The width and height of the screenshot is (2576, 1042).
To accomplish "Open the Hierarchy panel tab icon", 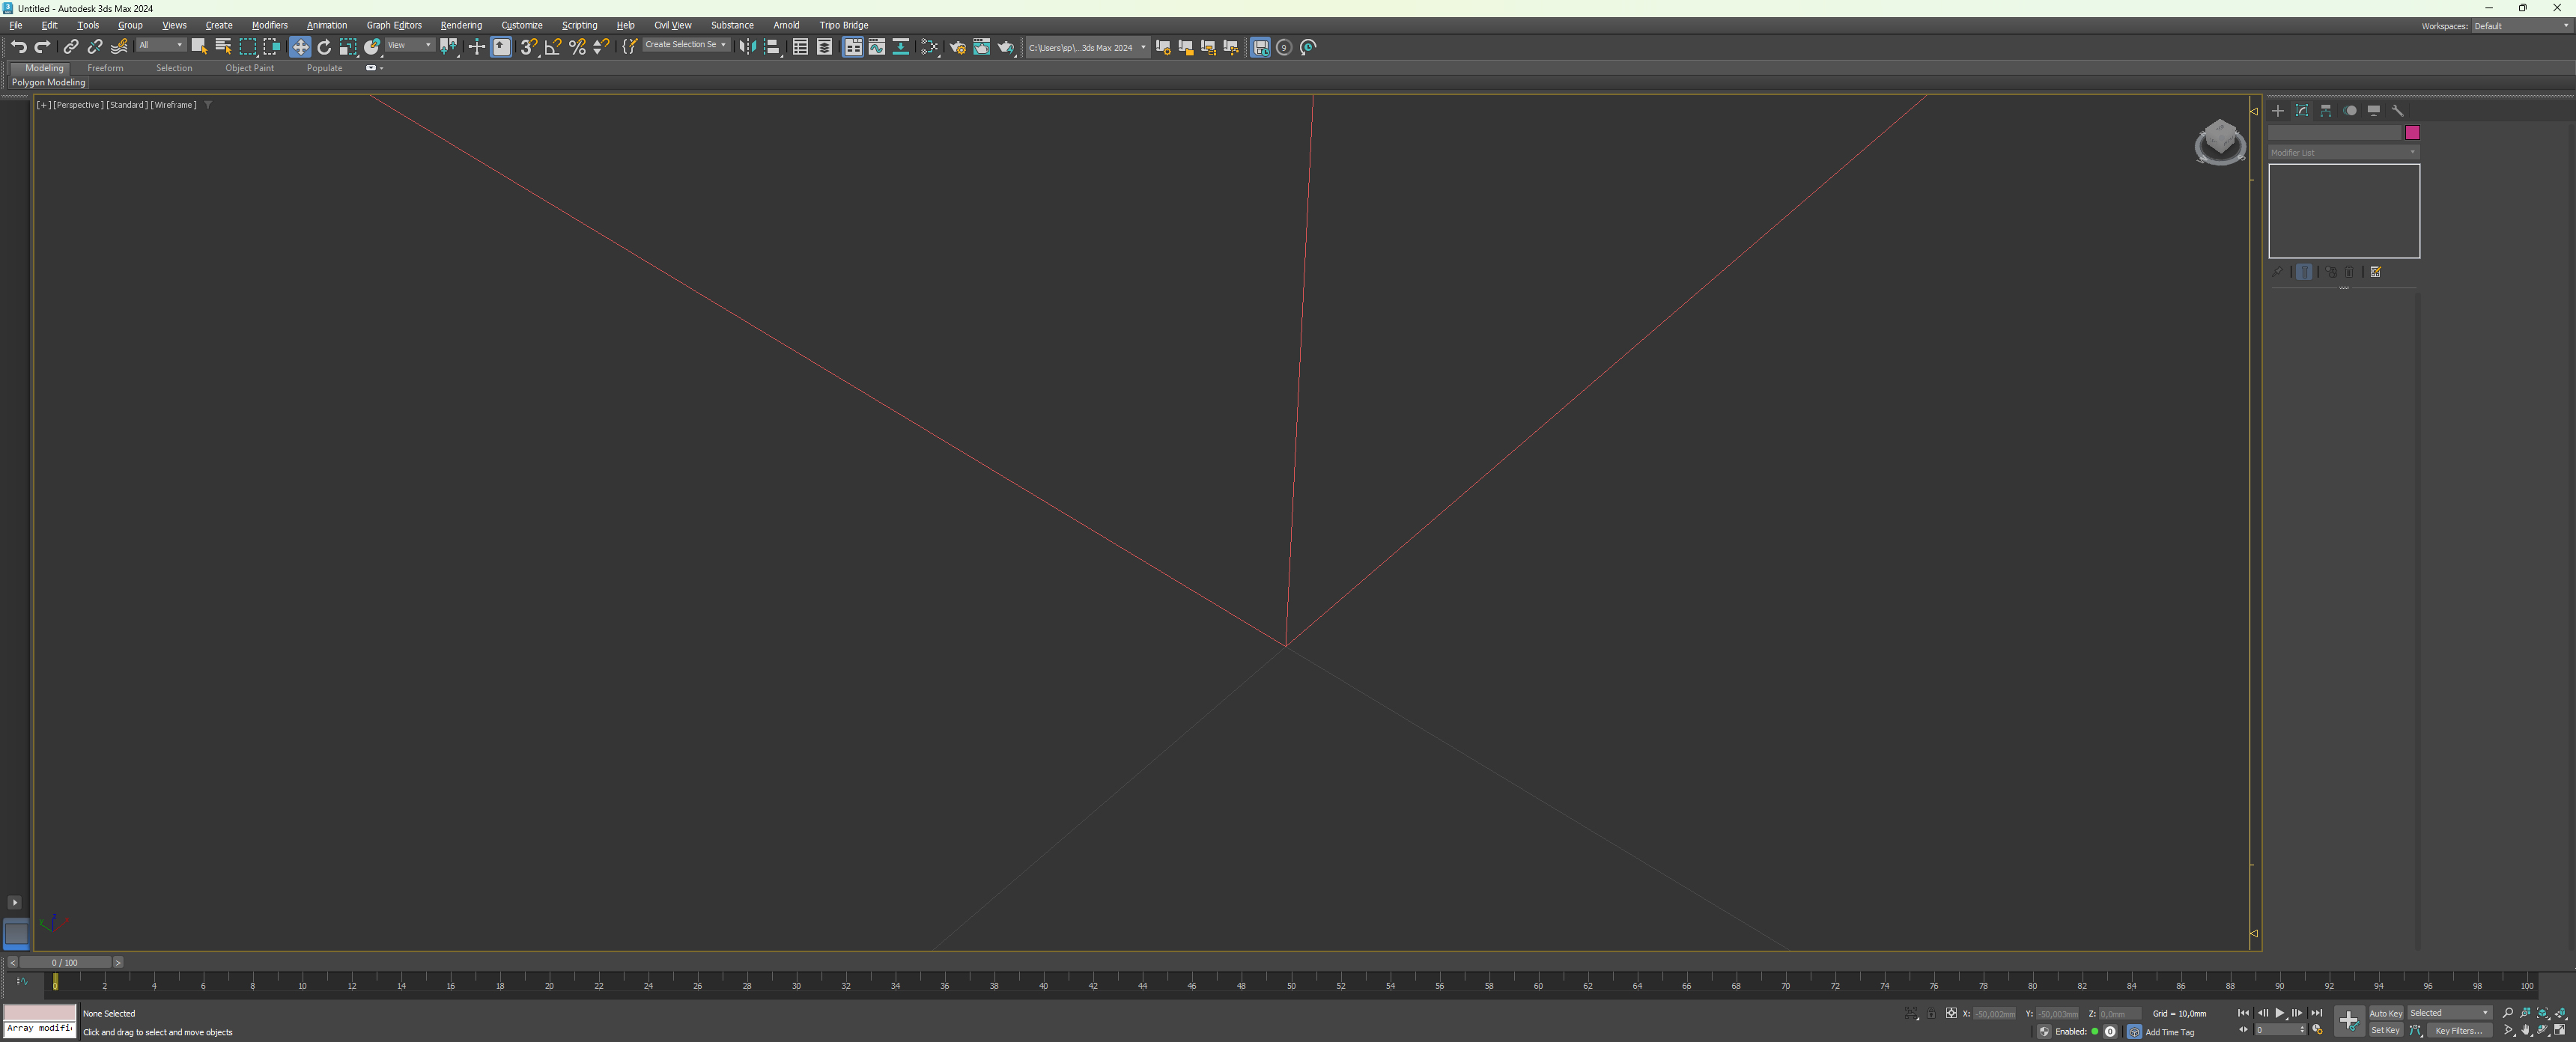I will click(x=2326, y=111).
